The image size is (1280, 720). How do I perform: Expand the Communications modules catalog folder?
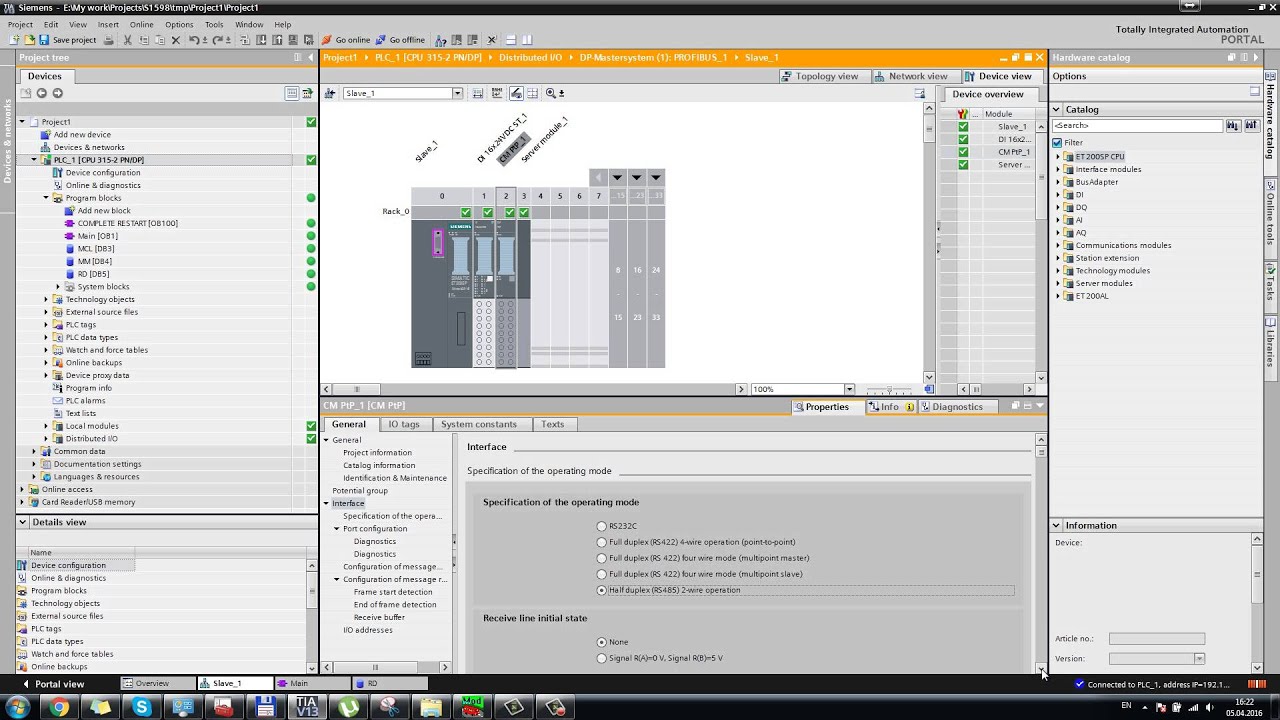click(x=1058, y=245)
